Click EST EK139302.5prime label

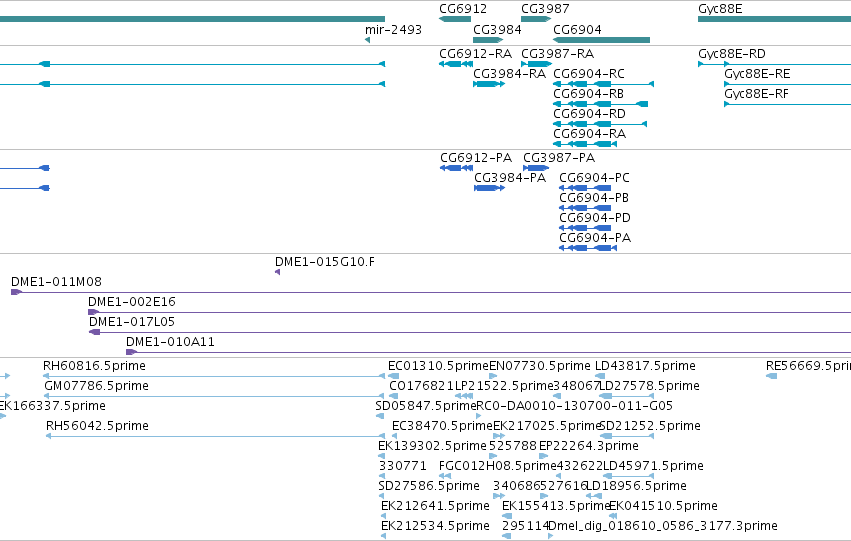433,447
